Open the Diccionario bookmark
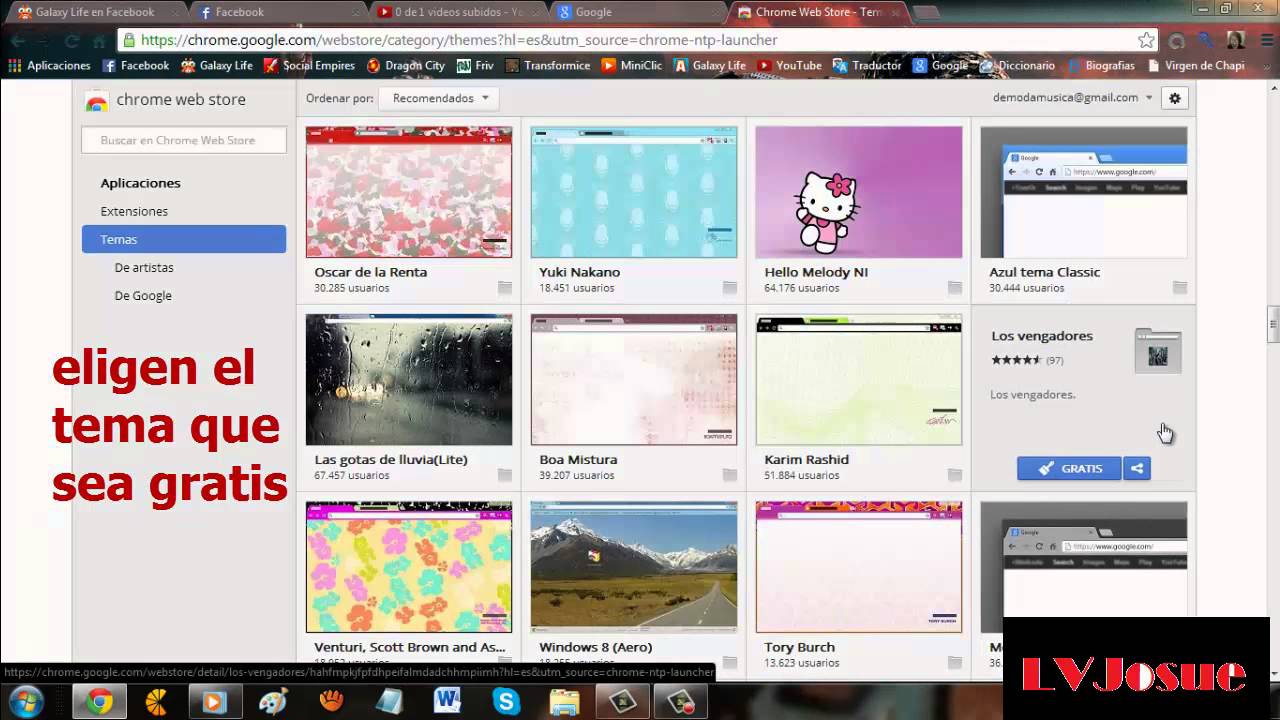1280x720 pixels. coord(1017,66)
